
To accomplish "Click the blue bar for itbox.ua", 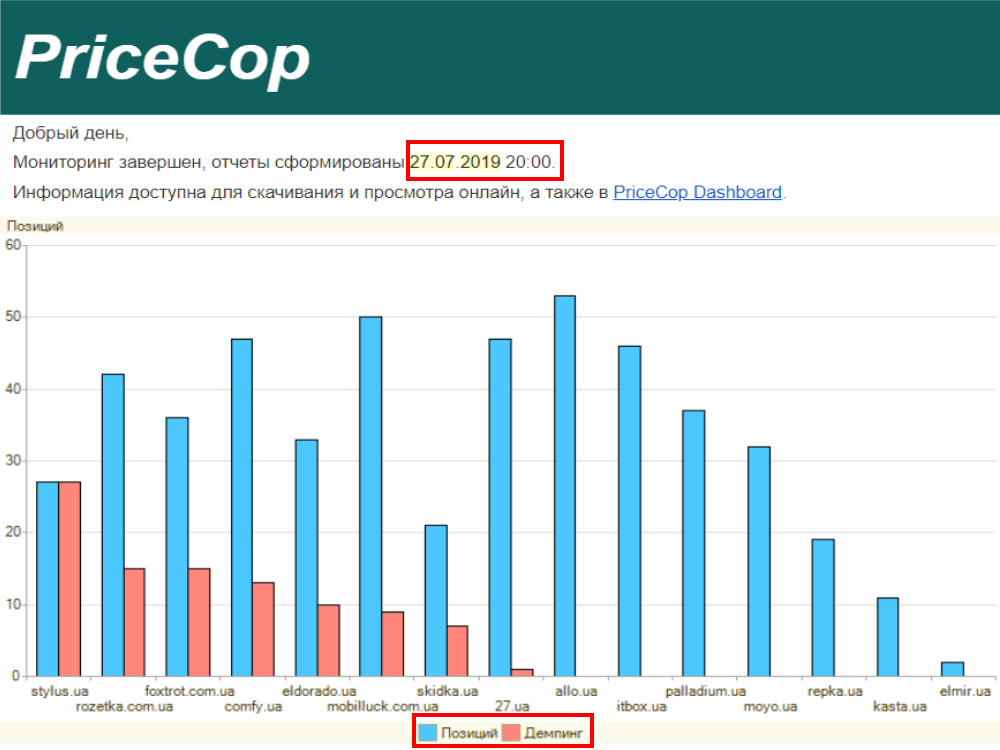I will point(629,510).
